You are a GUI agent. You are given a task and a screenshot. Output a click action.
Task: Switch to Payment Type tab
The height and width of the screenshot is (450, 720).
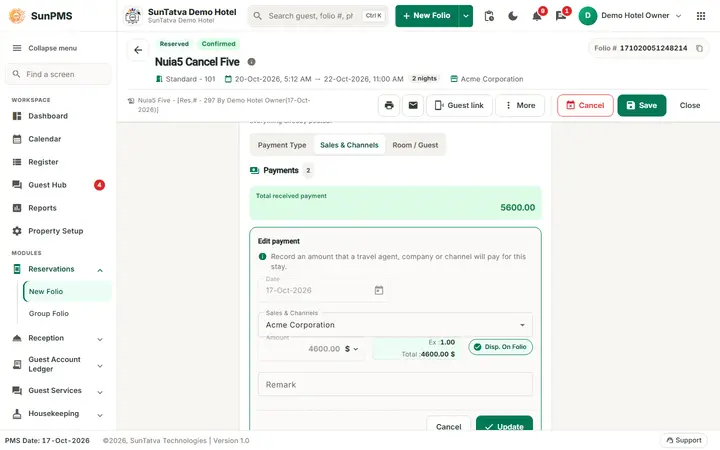[282, 145]
